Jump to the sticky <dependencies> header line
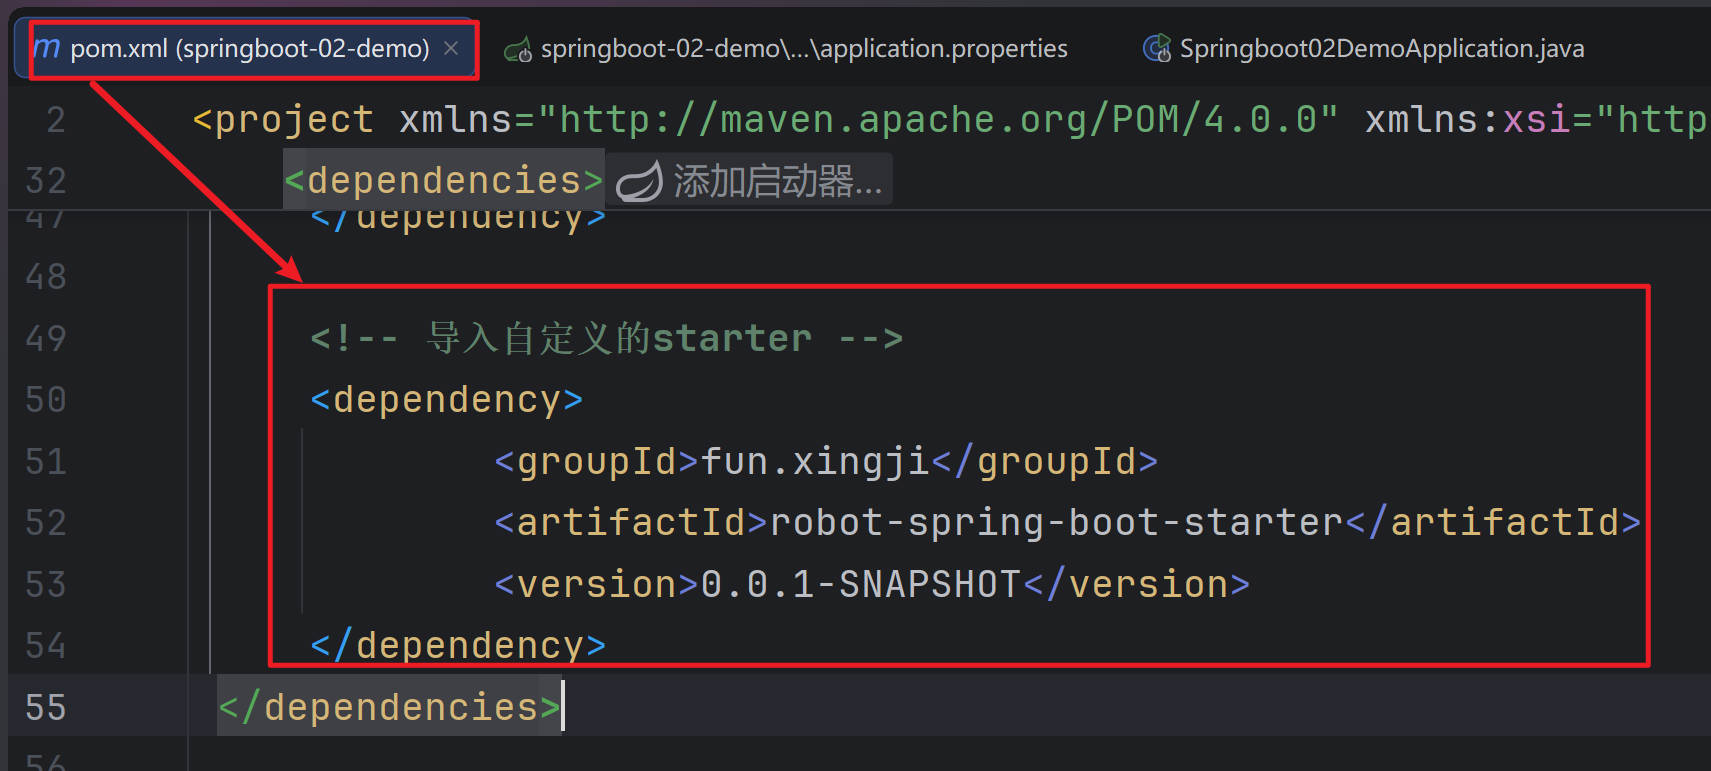Image resolution: width=1711 pixels, height=771 pixels. pyautogui.click(x=443, y=181)
